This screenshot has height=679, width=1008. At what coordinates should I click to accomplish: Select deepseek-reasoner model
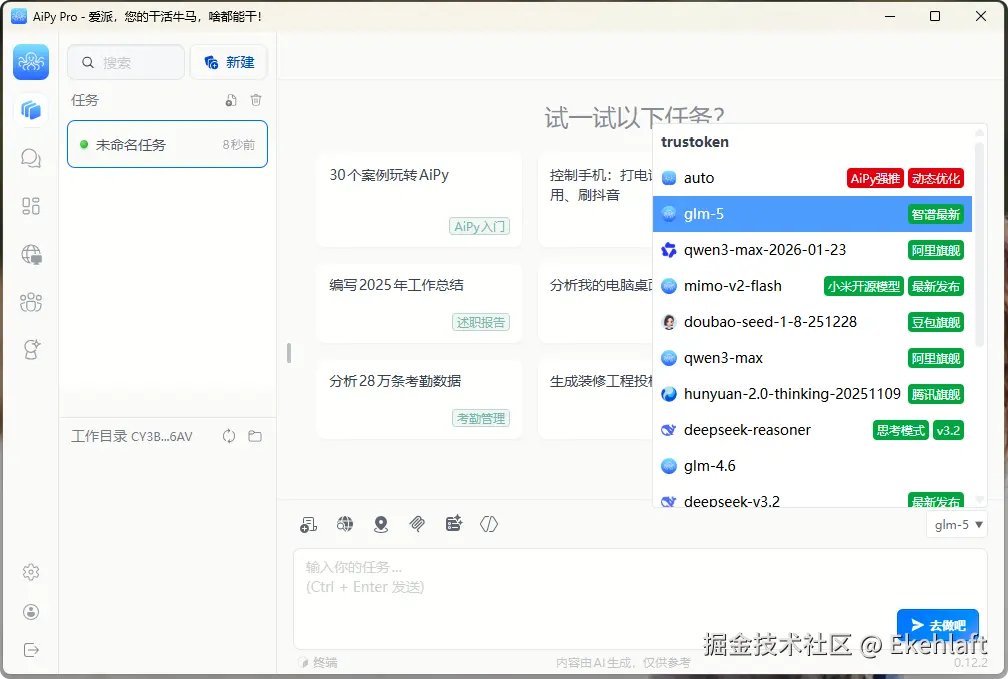pos(813,430)
